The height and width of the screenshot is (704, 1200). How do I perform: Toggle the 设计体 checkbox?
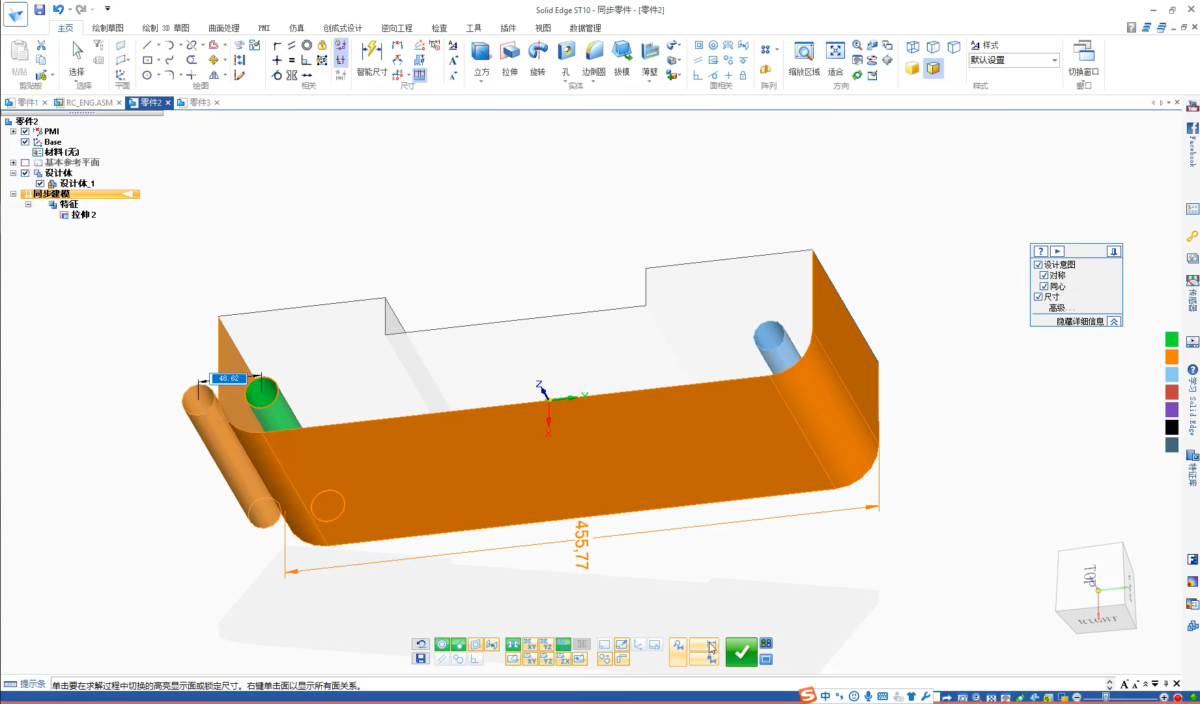(25, 173)
